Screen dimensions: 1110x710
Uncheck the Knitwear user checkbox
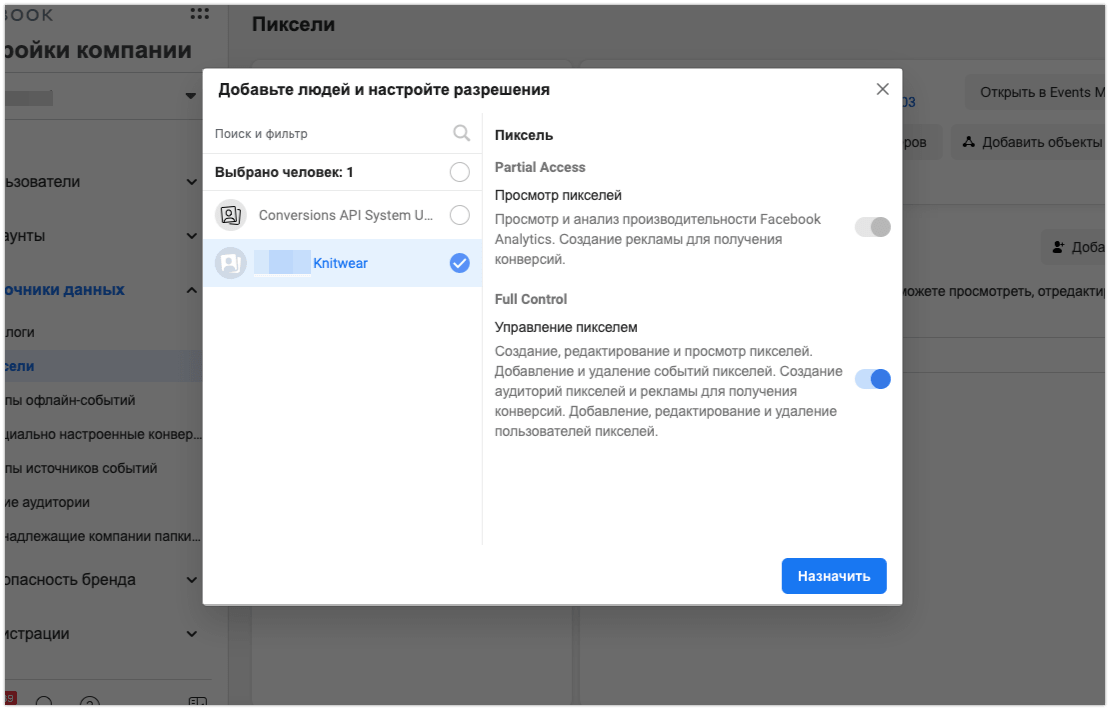(459, 263)
